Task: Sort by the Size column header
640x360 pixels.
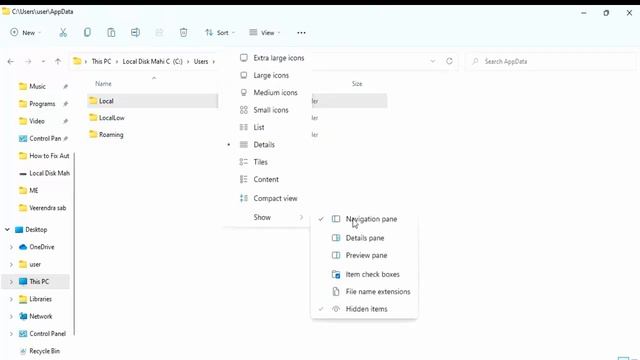Action: (x=357, y=84)
